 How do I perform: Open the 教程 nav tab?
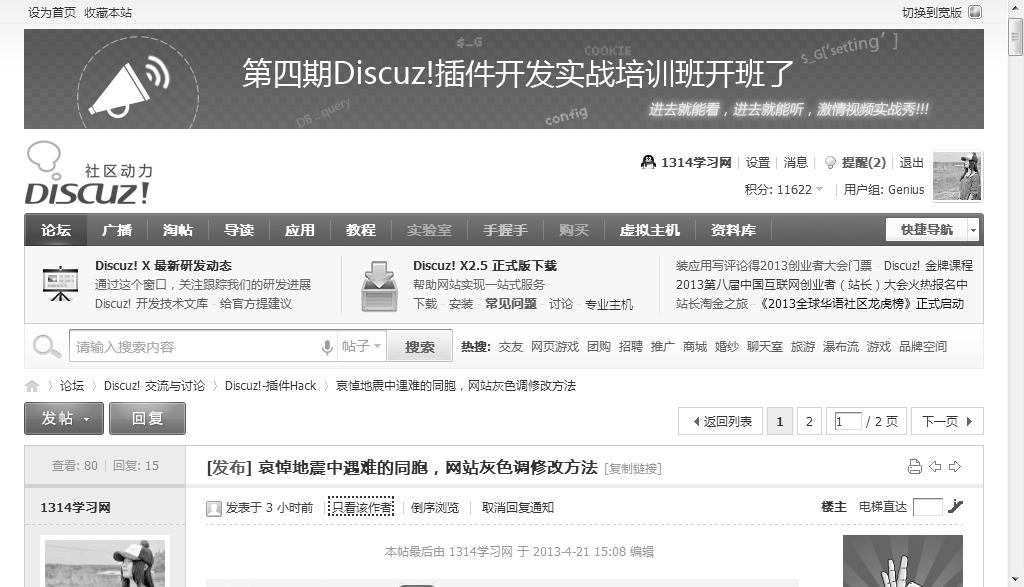tap(360, 230)
